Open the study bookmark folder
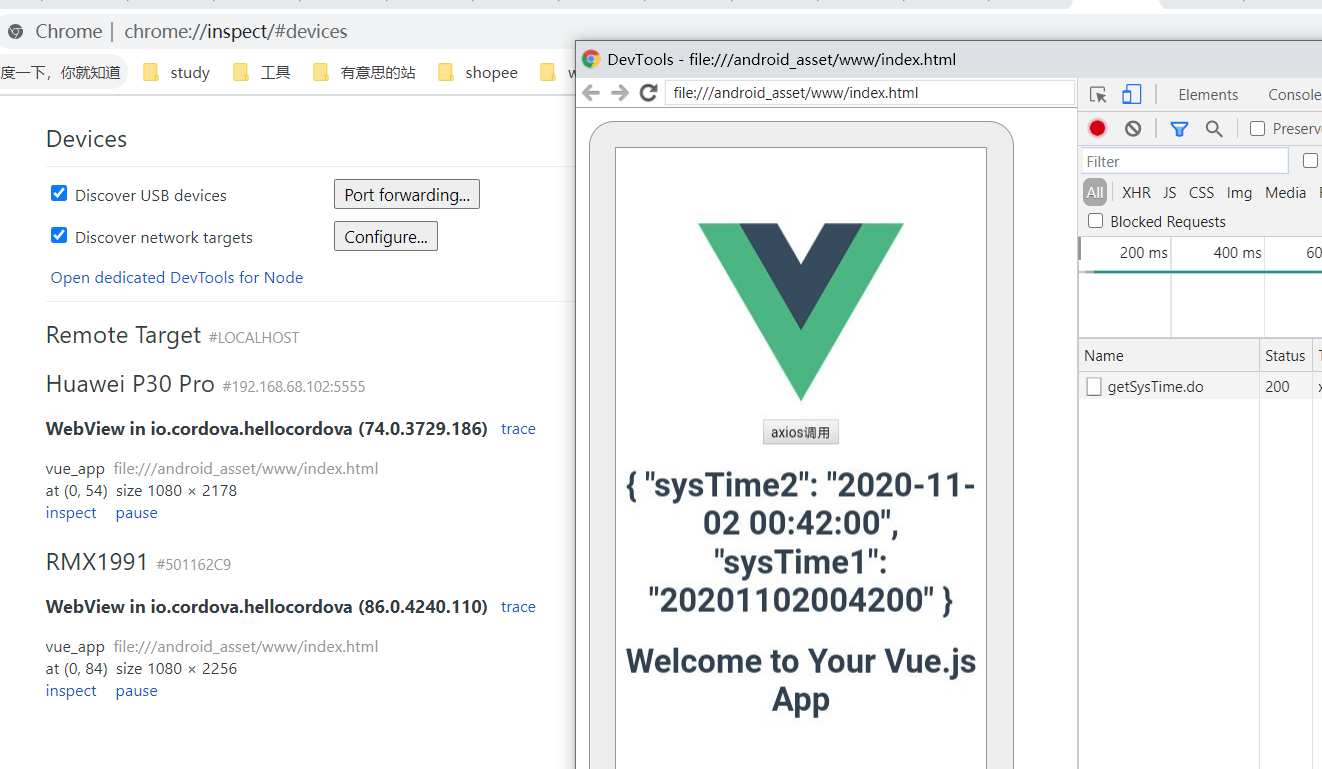1322x769 pixels. 176,72
